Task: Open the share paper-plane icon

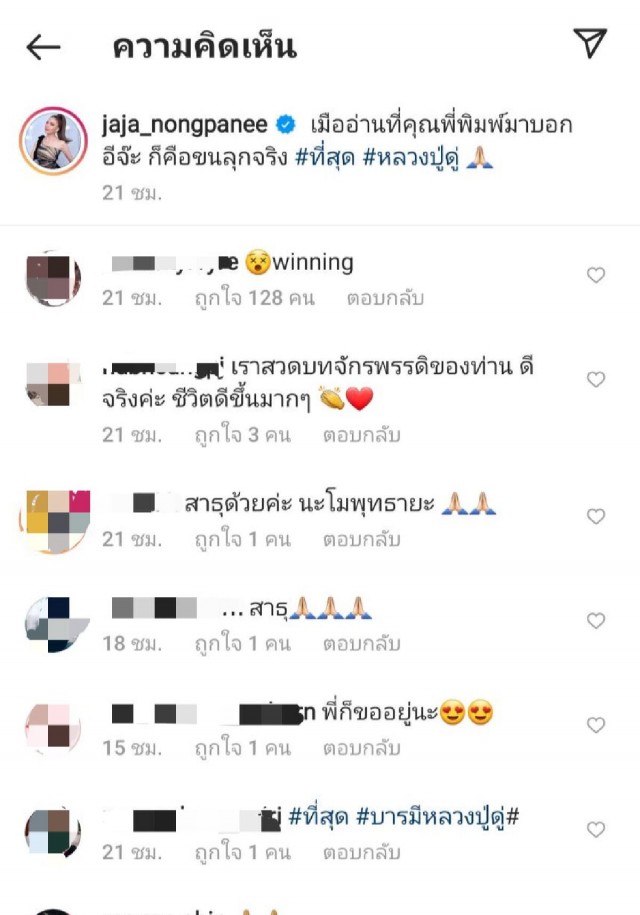Action: (590, 43)
